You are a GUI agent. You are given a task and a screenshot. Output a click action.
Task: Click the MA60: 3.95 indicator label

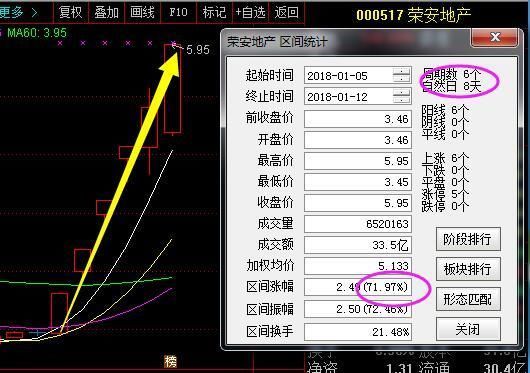coord(37,33)
